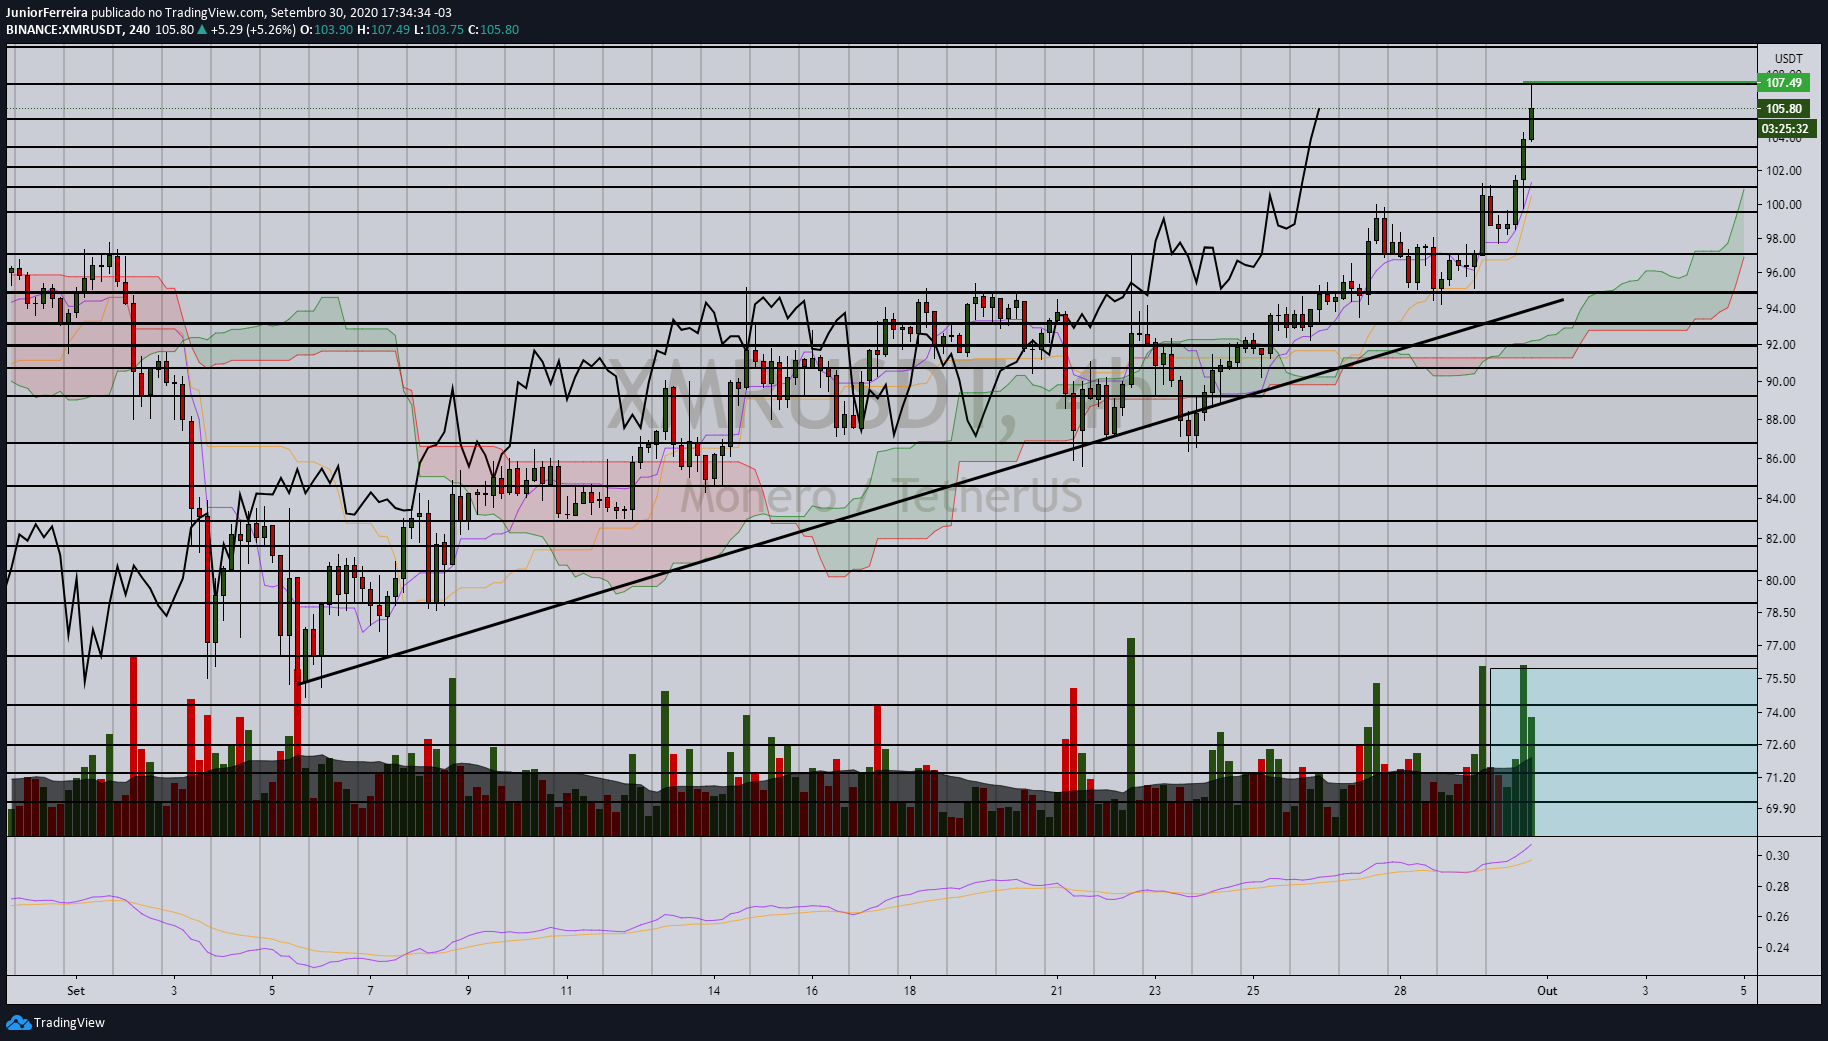Screen dimensions: 1828x1041
Task: Select the C:105.80 close value in header
Action: click(x=493, y=30)
